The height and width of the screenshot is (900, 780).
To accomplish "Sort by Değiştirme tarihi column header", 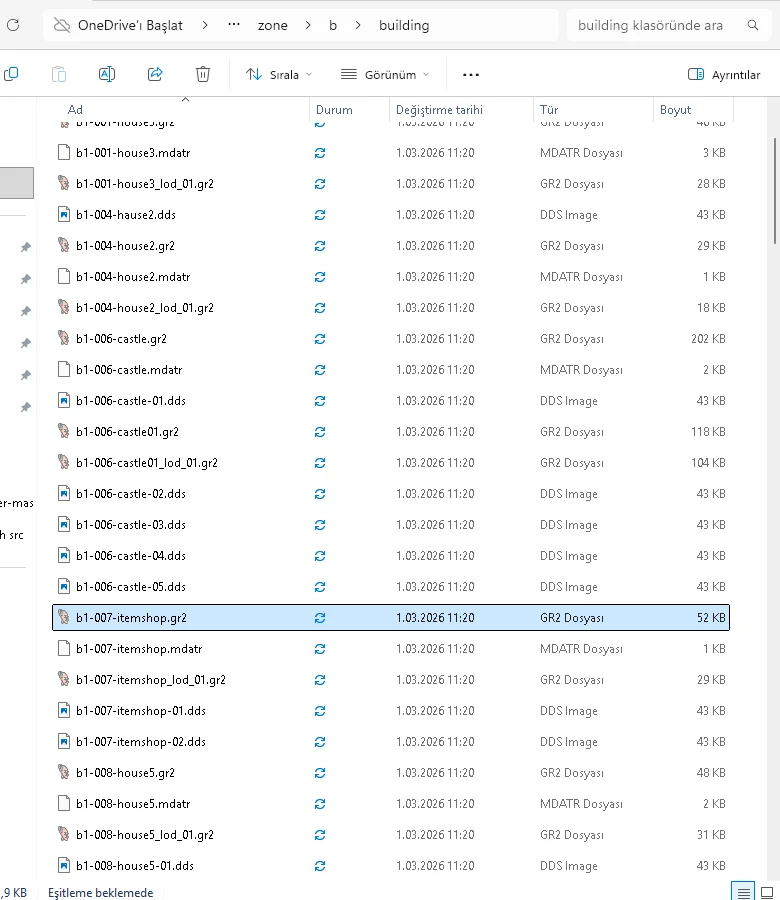I will (x=439, y=110).
